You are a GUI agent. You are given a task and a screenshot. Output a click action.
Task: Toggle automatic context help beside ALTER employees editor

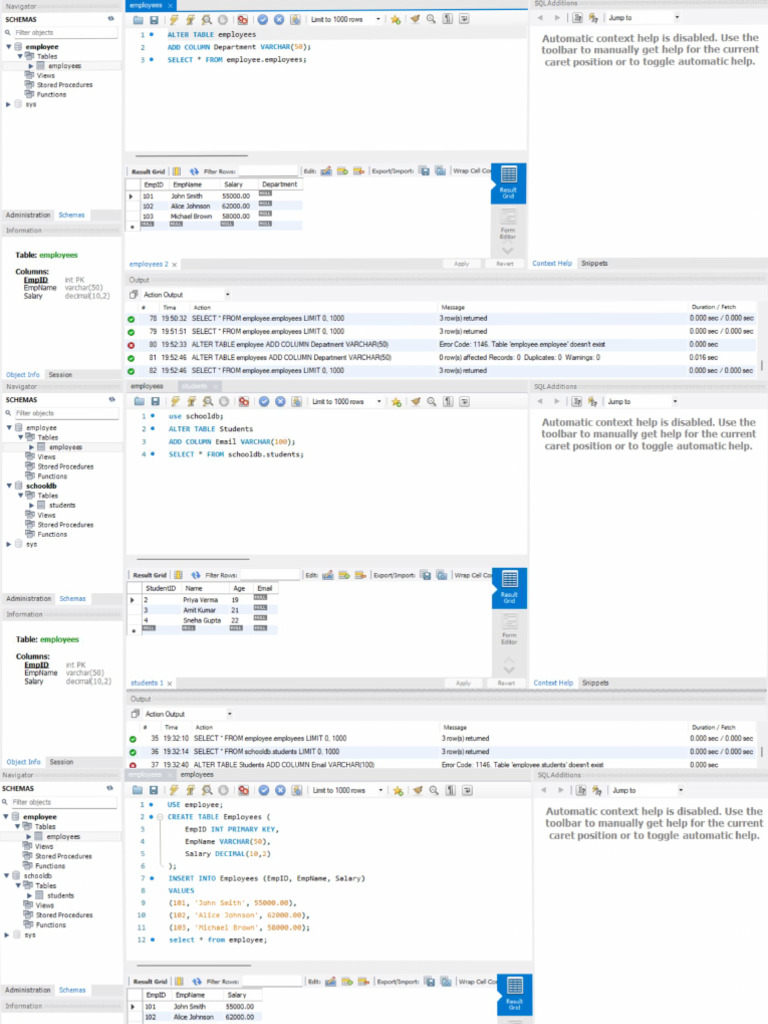593,18
